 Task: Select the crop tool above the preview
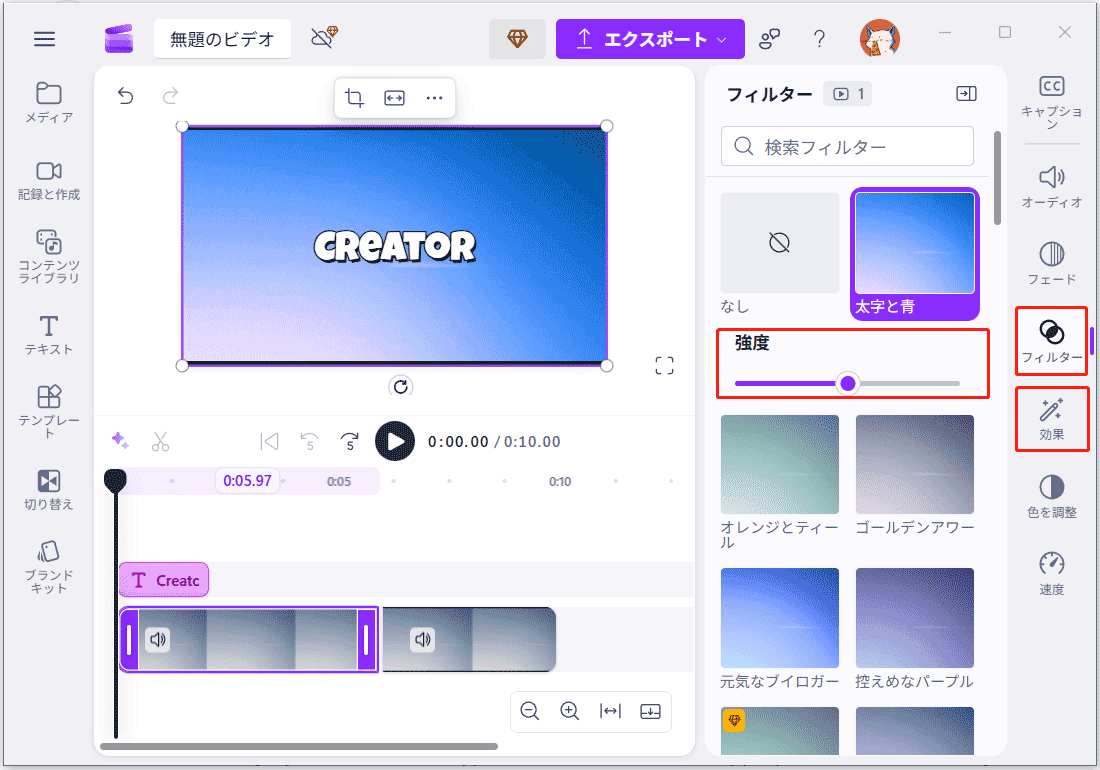tap(353, 97)
